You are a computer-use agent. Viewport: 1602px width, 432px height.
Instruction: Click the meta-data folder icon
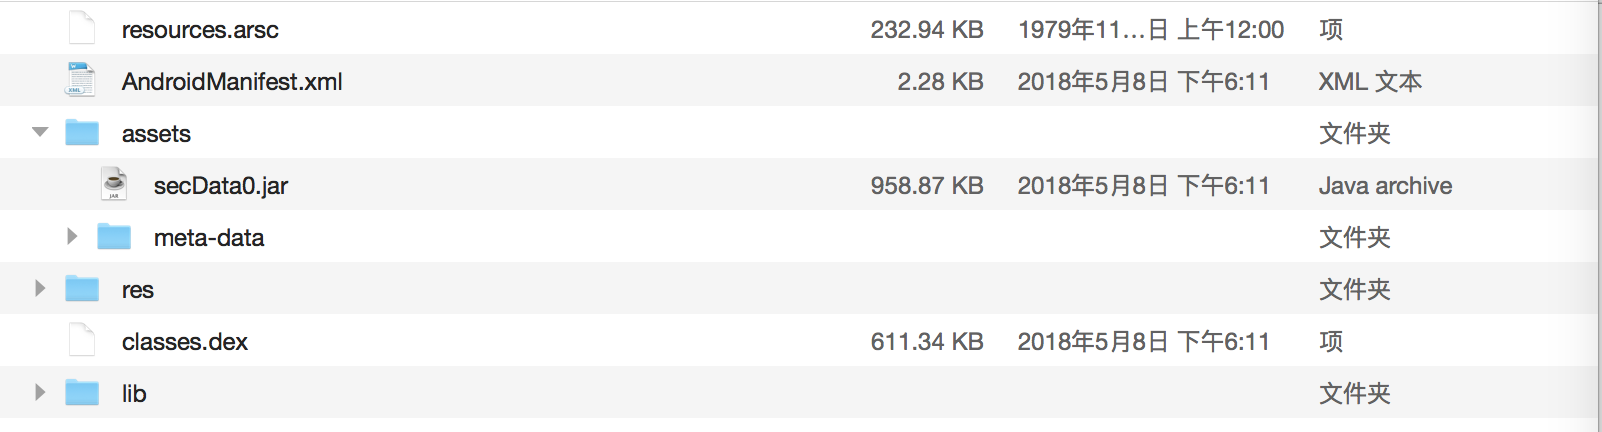pos(114,237)
